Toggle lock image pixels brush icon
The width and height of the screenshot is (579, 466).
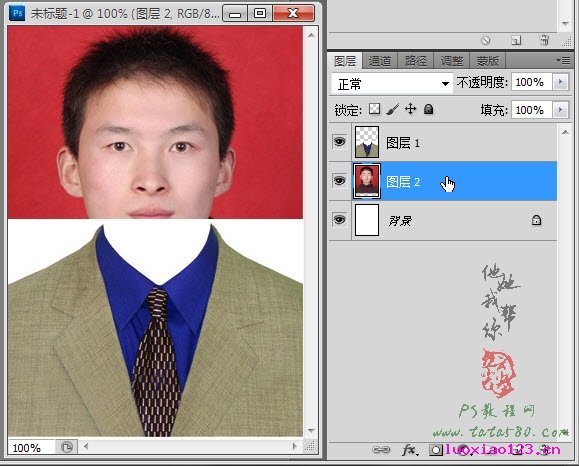[x=393, y=109]
